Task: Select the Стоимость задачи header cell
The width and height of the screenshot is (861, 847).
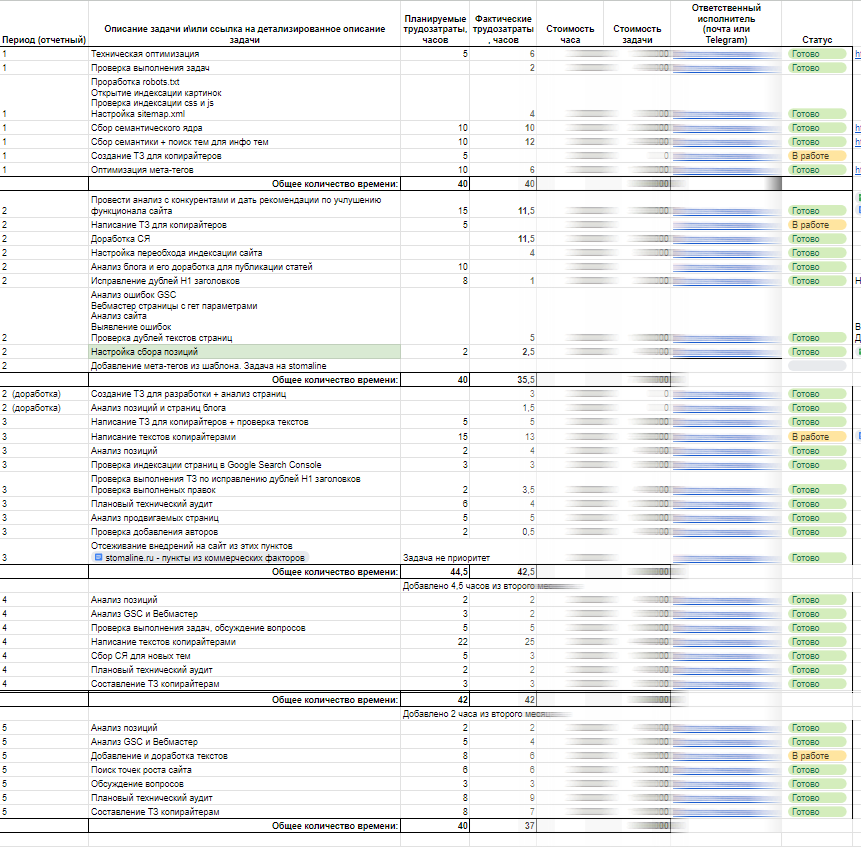Action: (637, 24)
